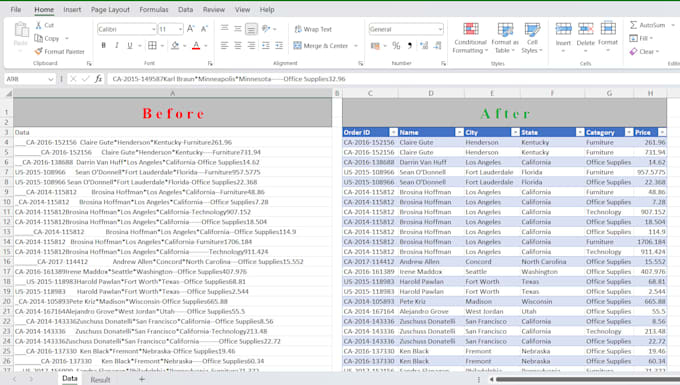
Task: Open State column filter dropdown
Action: (579, 132)
